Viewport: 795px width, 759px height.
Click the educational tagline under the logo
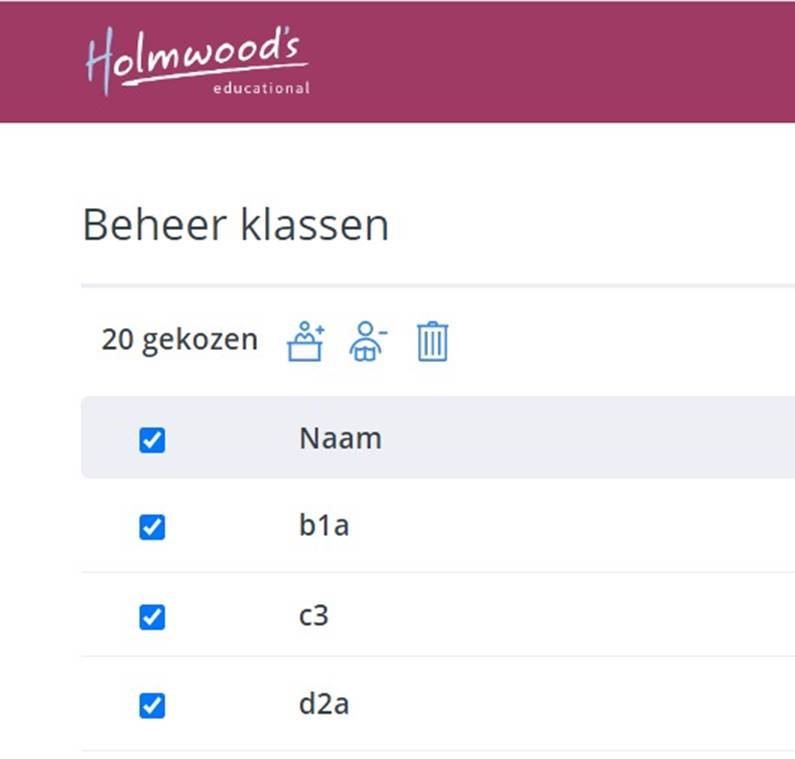261,88
